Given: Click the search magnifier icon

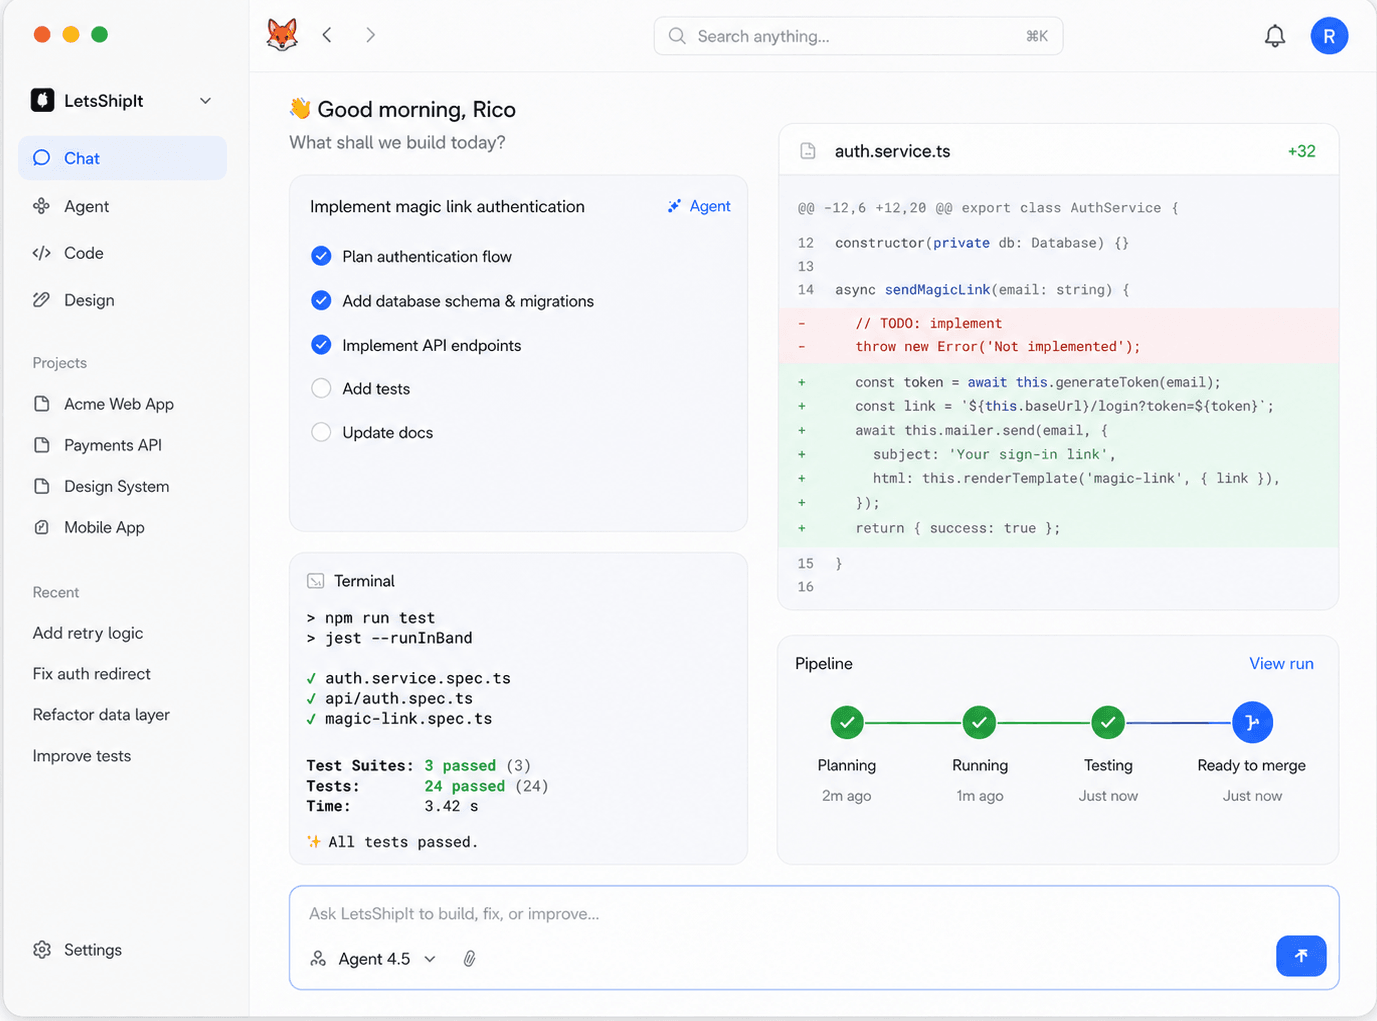Looking at the screenshot, I should pos(677,36).
